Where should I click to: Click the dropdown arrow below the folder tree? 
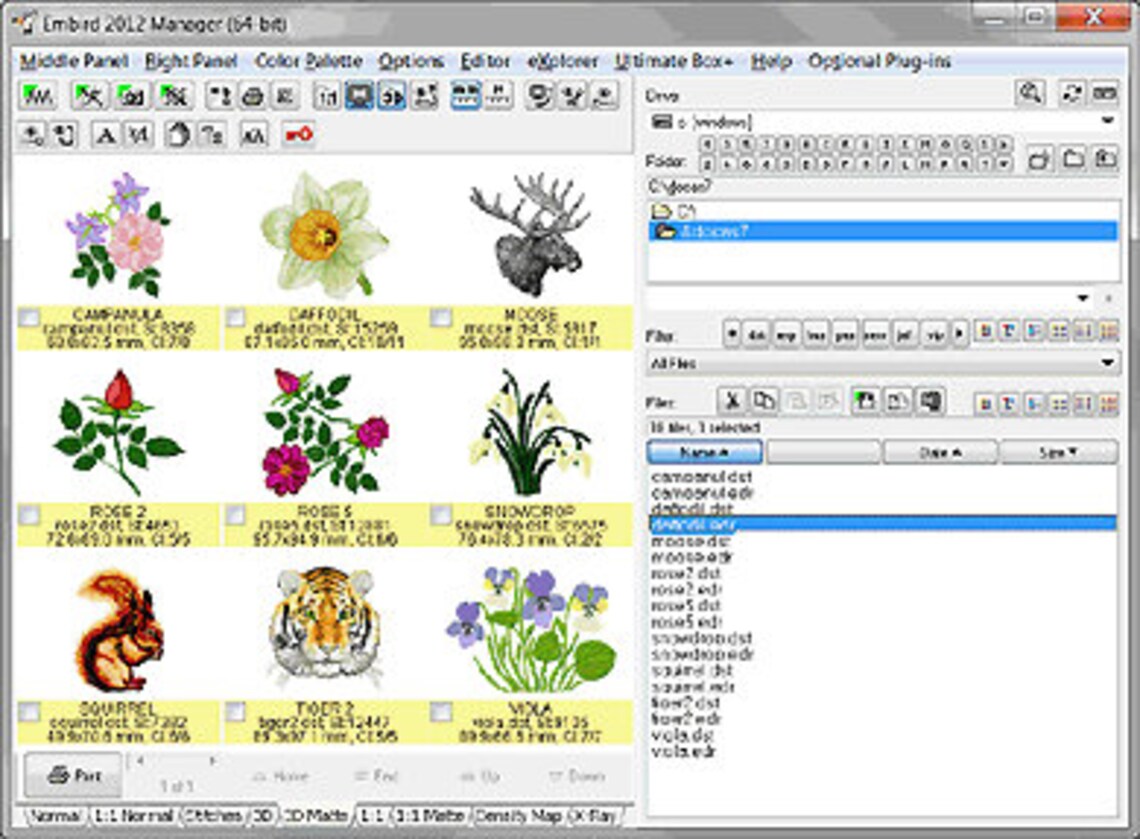[x=1083, y=296]
